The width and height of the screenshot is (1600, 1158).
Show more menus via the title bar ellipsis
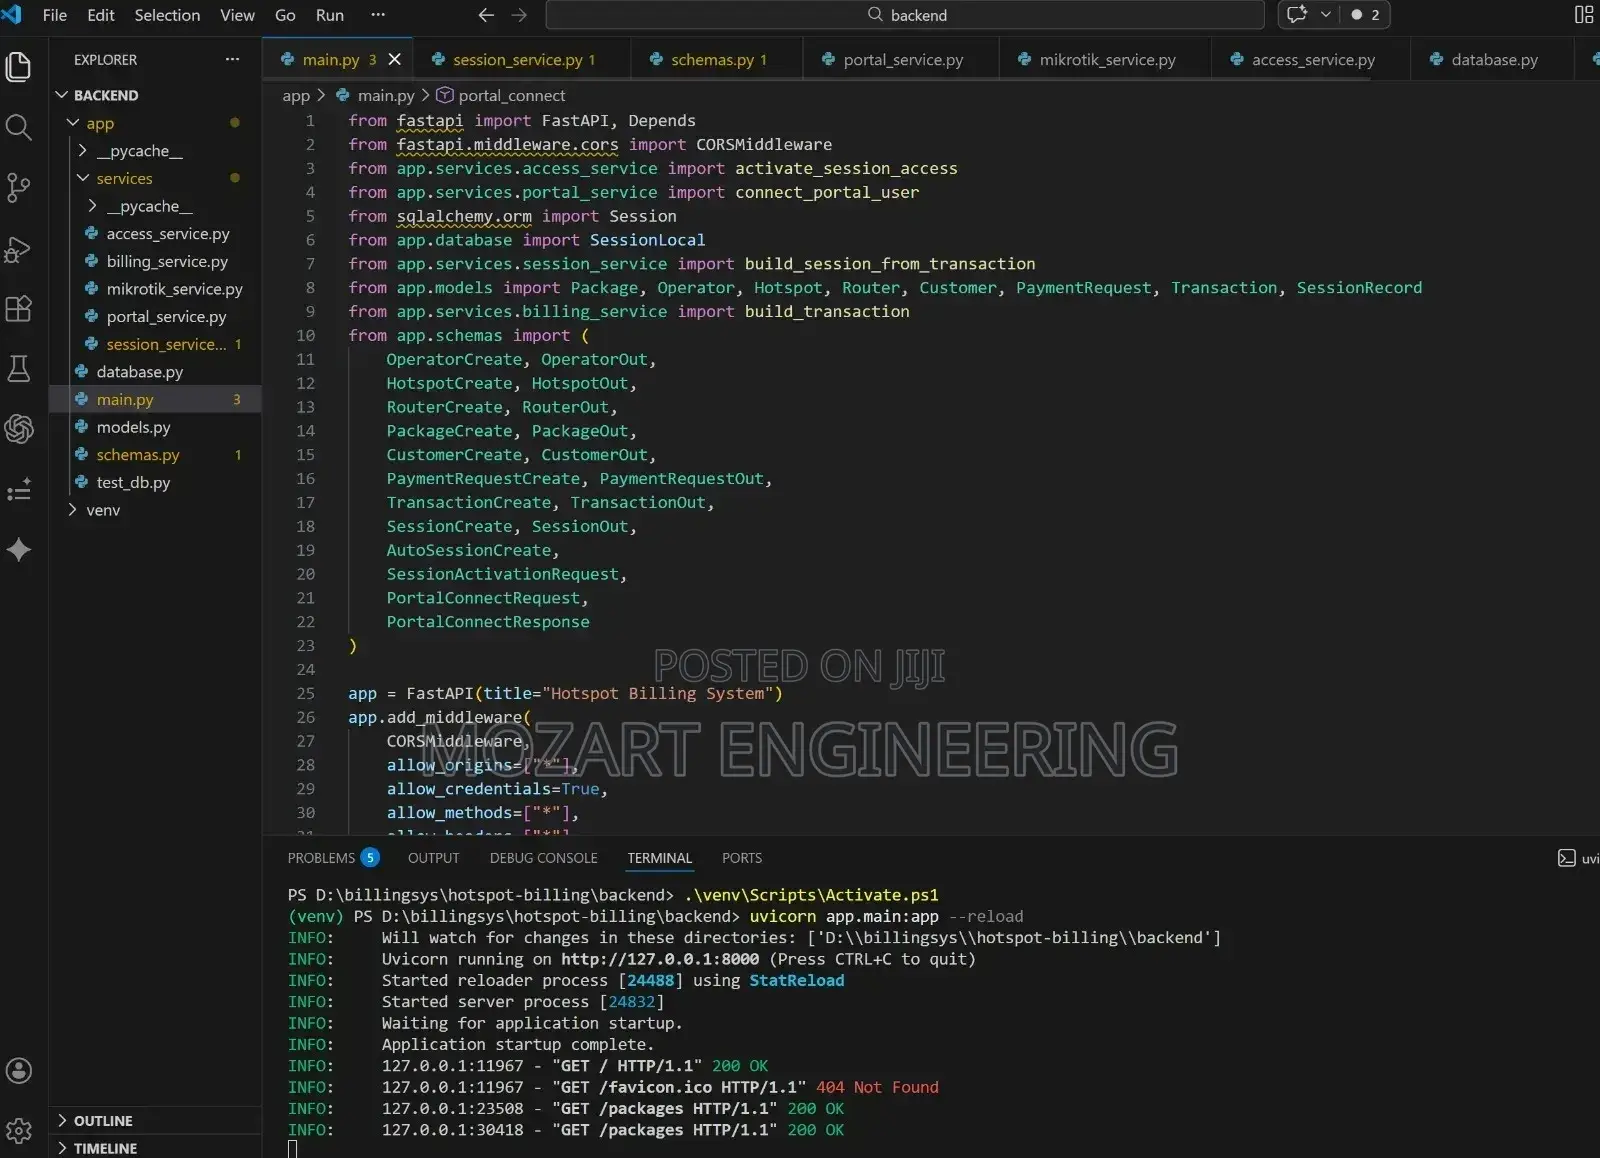[x=378, y=15]
